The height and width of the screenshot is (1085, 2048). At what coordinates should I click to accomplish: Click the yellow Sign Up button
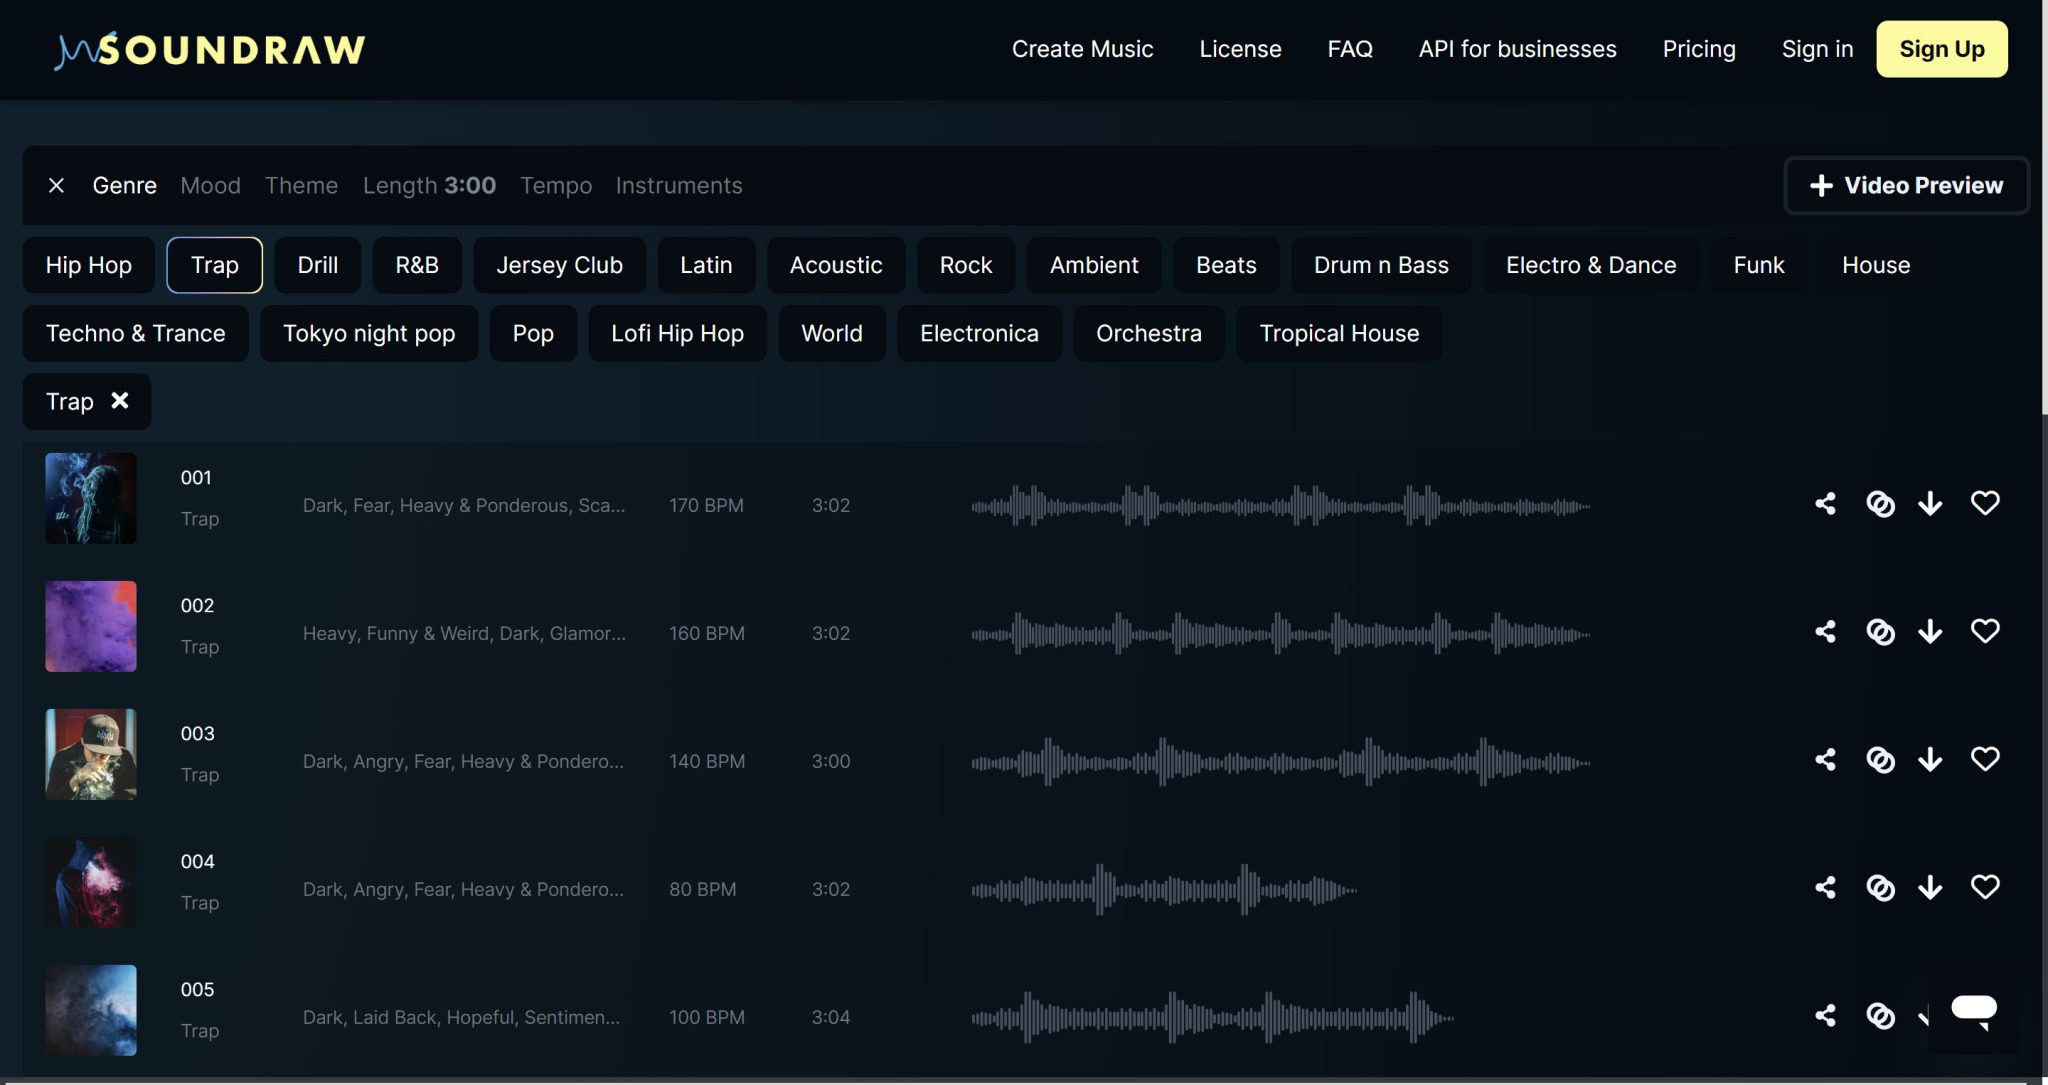[x=1941, y=49]
